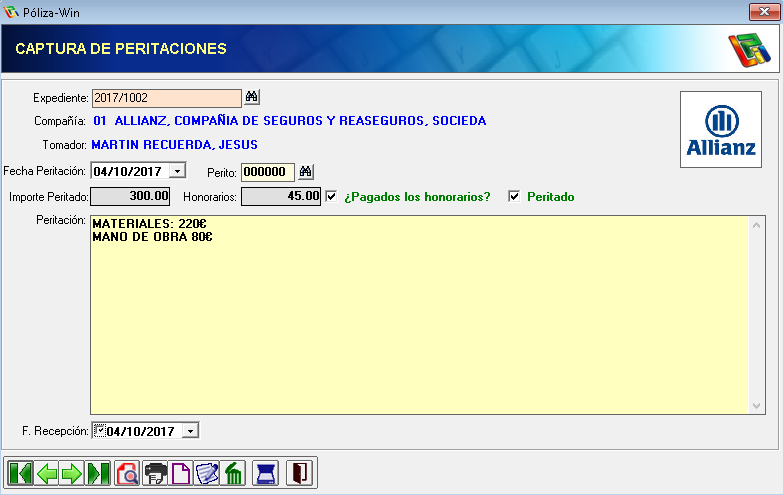Delete the record with the green trash icon
Viewport: 783px width, 495px height.
233,473
